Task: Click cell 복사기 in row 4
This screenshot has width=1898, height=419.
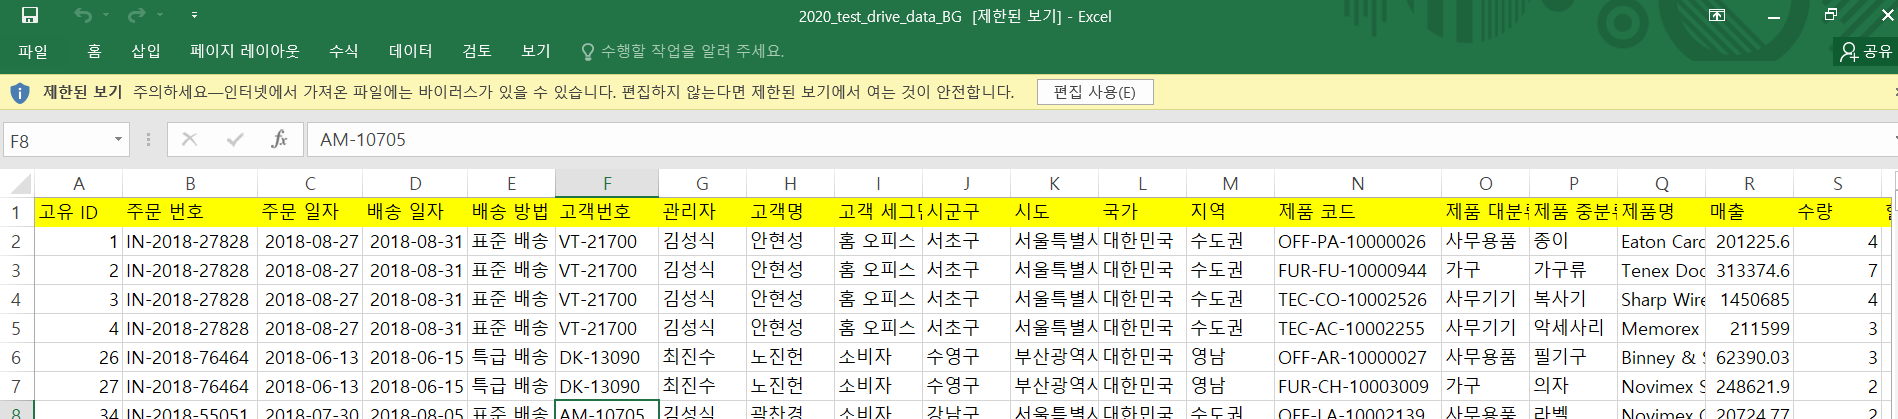Action: [x=1573, y=299]
